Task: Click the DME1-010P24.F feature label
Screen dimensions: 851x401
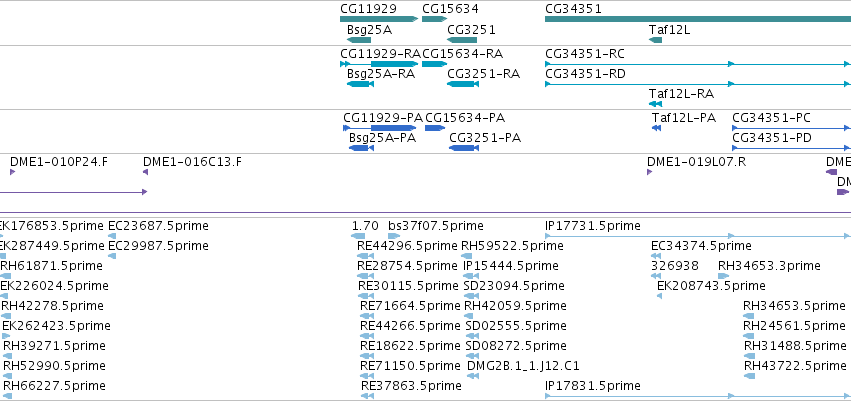Action: click(59, 161)
